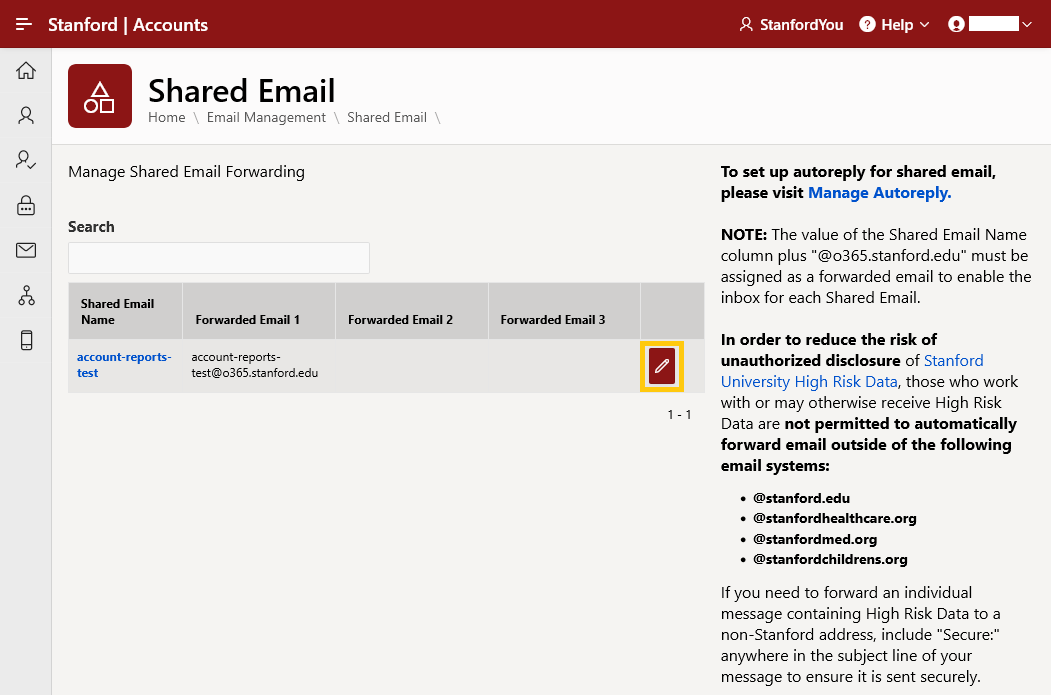Click the 1 - 1 pagination text

coord(679,415)
